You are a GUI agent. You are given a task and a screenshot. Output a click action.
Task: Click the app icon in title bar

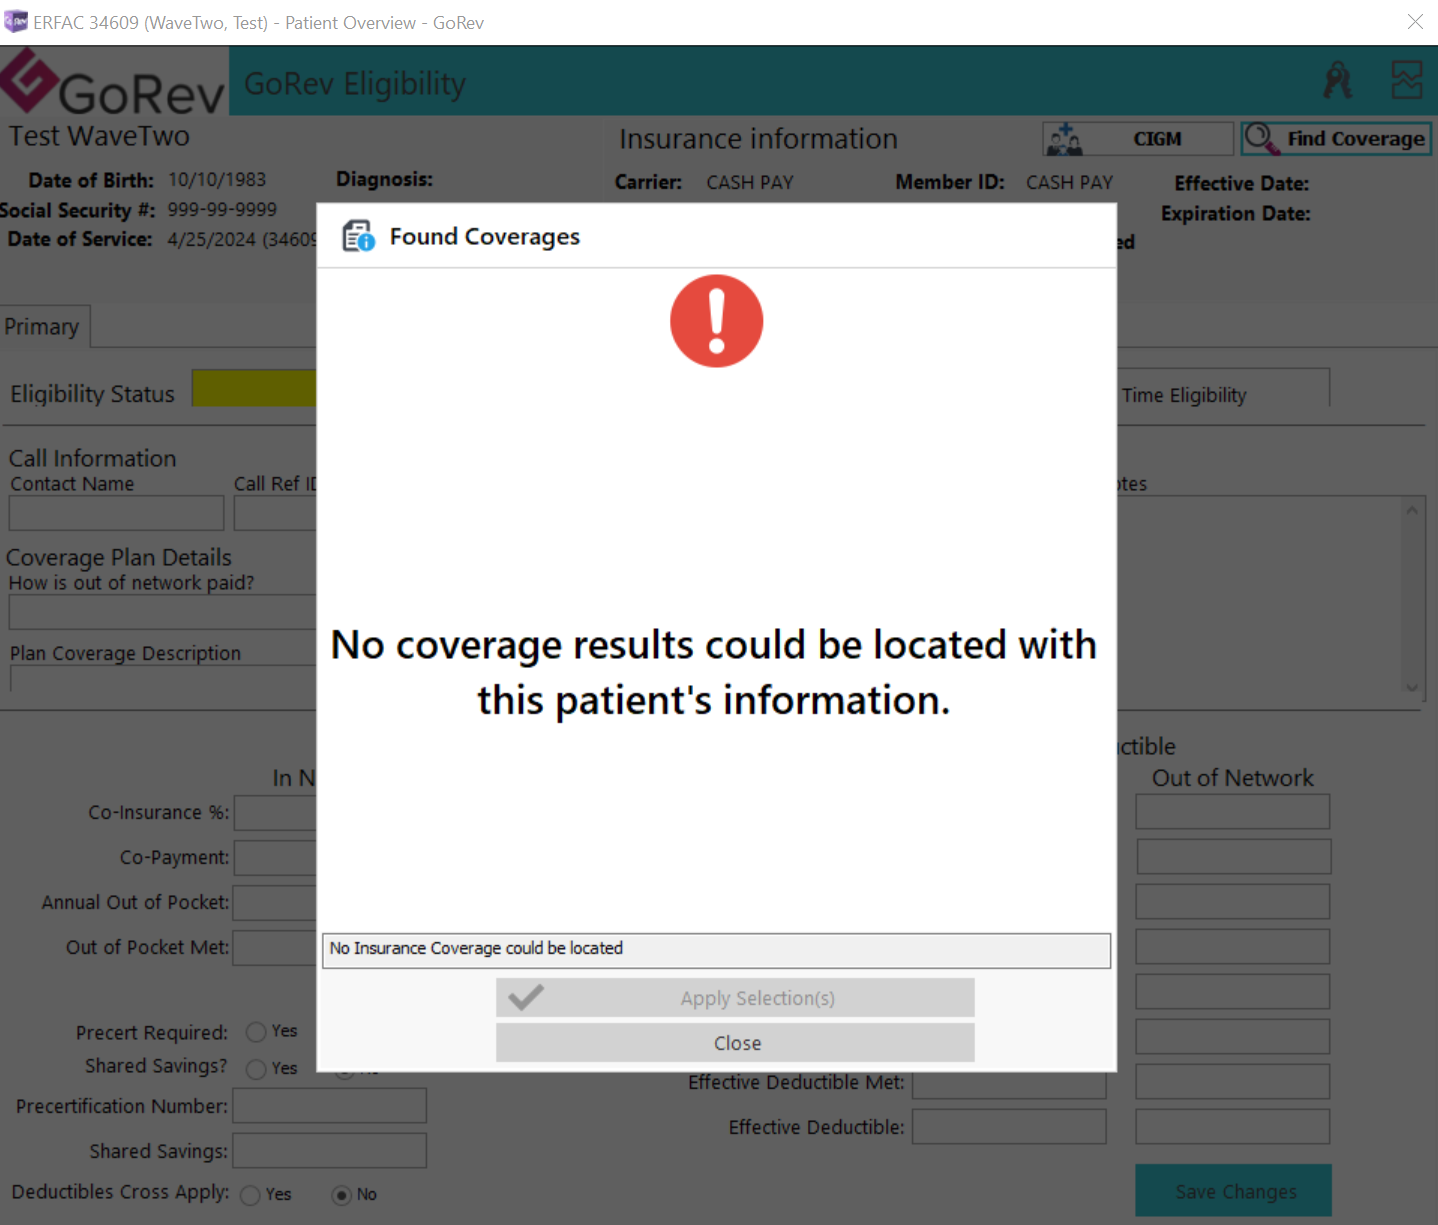point(16,21)
